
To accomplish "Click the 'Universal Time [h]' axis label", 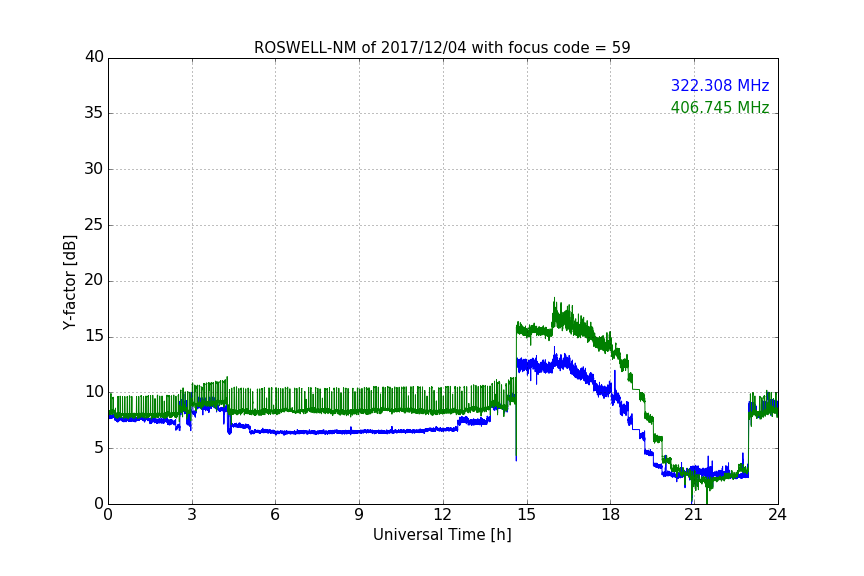I will point(442,535).
